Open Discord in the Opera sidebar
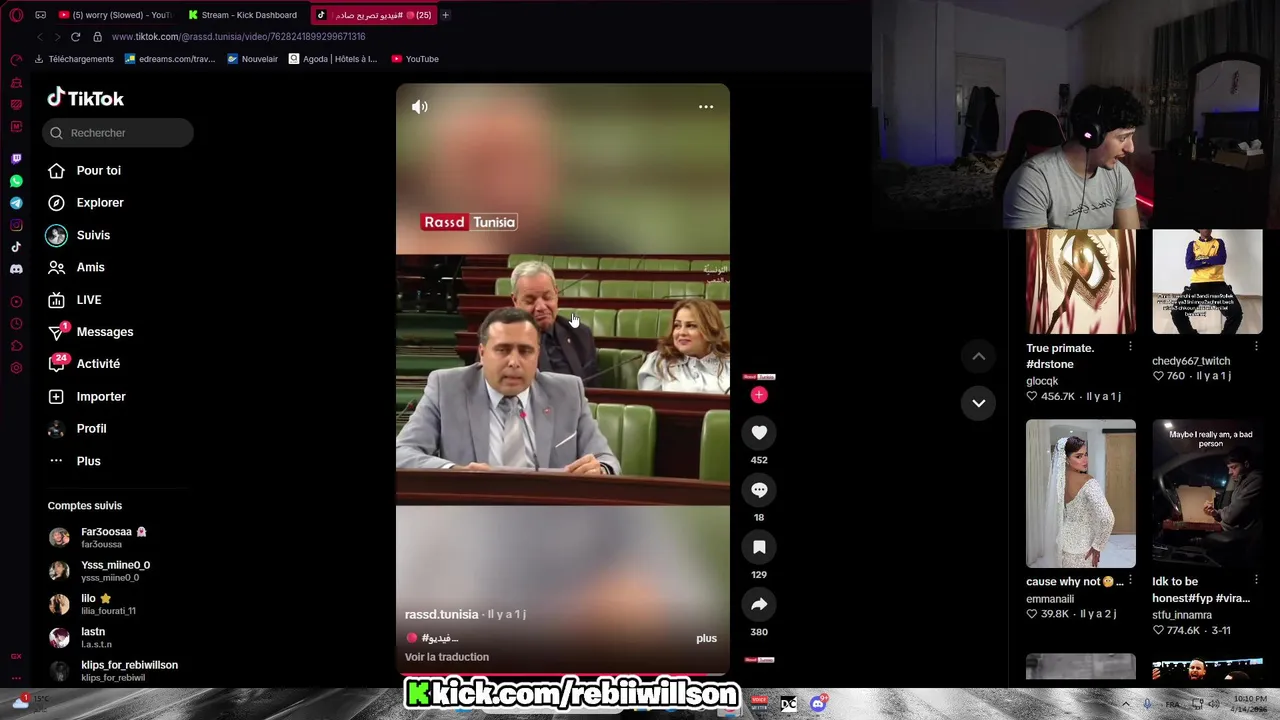The image size is (1280, 720). pyautogui.click(x=16, y=269)
